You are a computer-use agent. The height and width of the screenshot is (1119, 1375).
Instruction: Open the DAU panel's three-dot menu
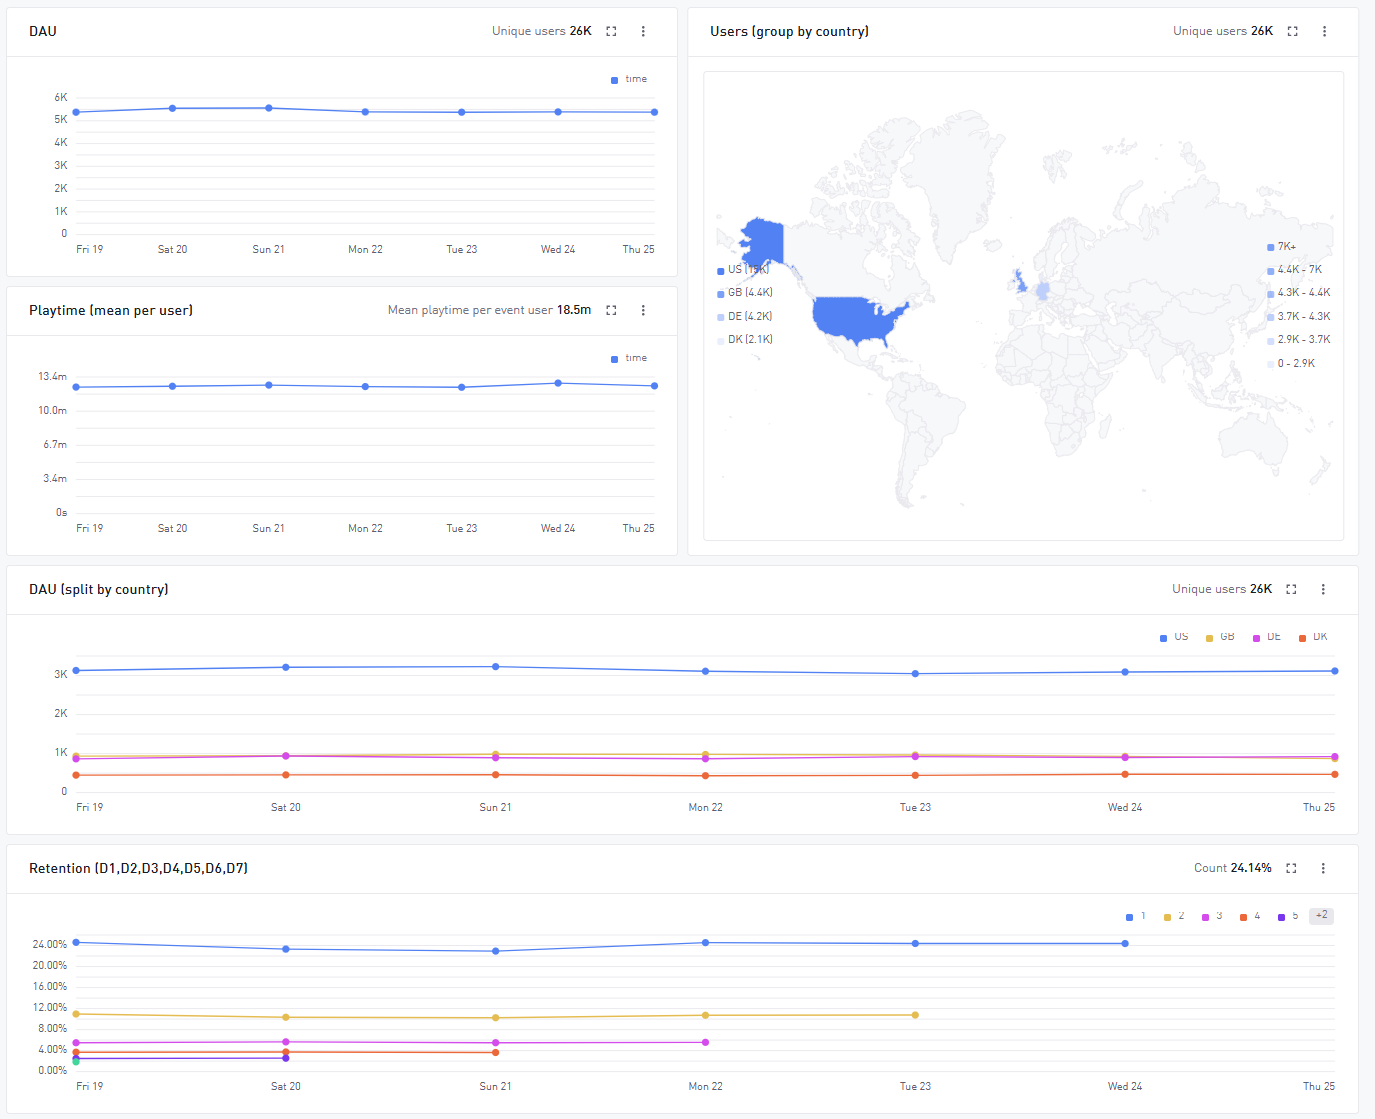coord(643,31)
